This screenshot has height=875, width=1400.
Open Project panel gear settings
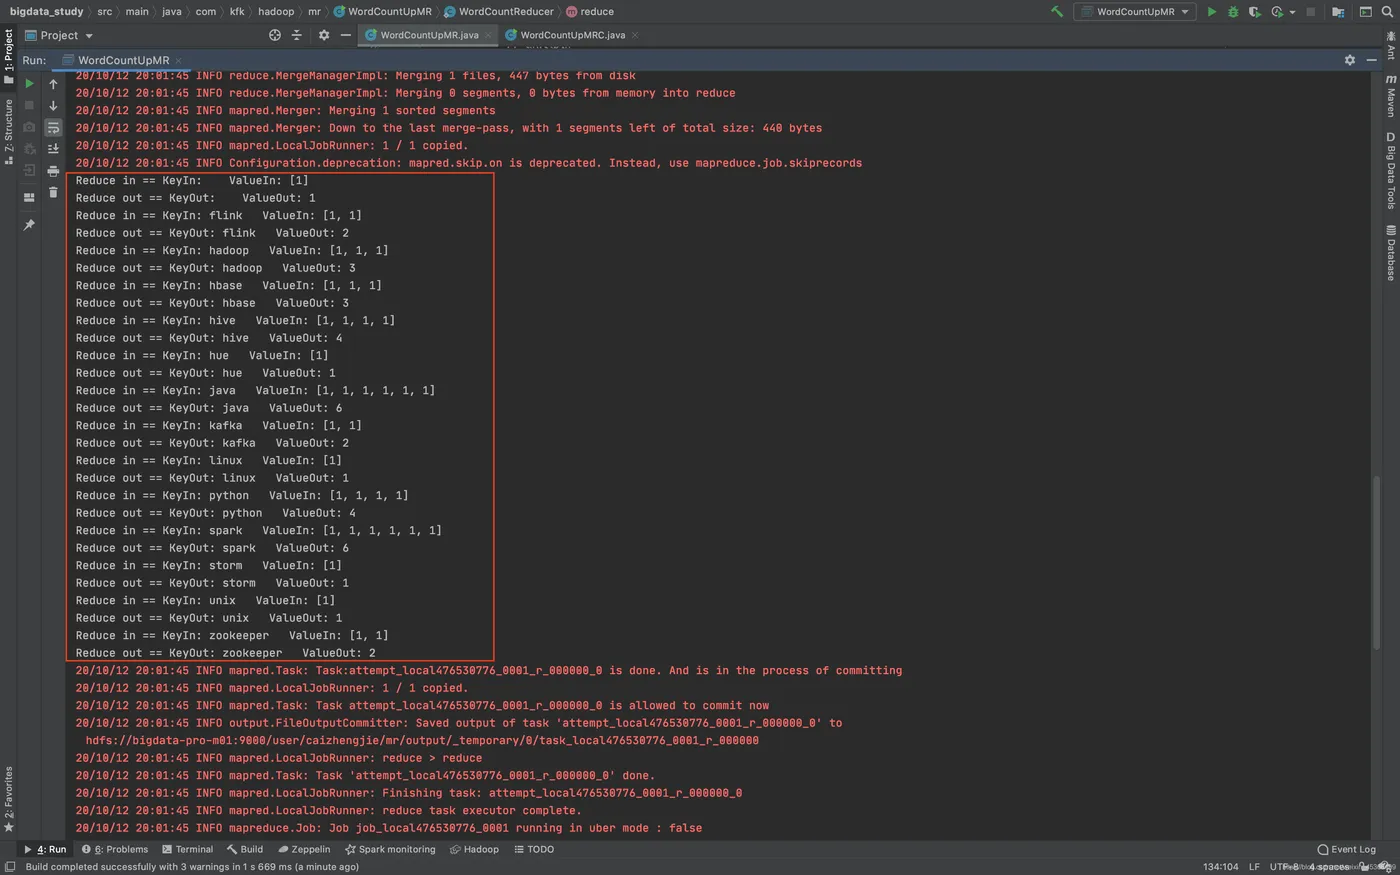click(x=323, y=35)
